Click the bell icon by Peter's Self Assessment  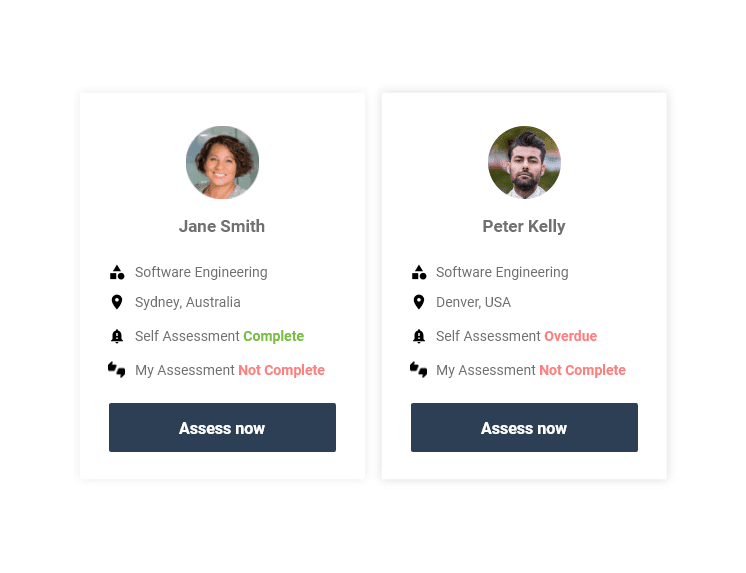click(x=419, y=336)
